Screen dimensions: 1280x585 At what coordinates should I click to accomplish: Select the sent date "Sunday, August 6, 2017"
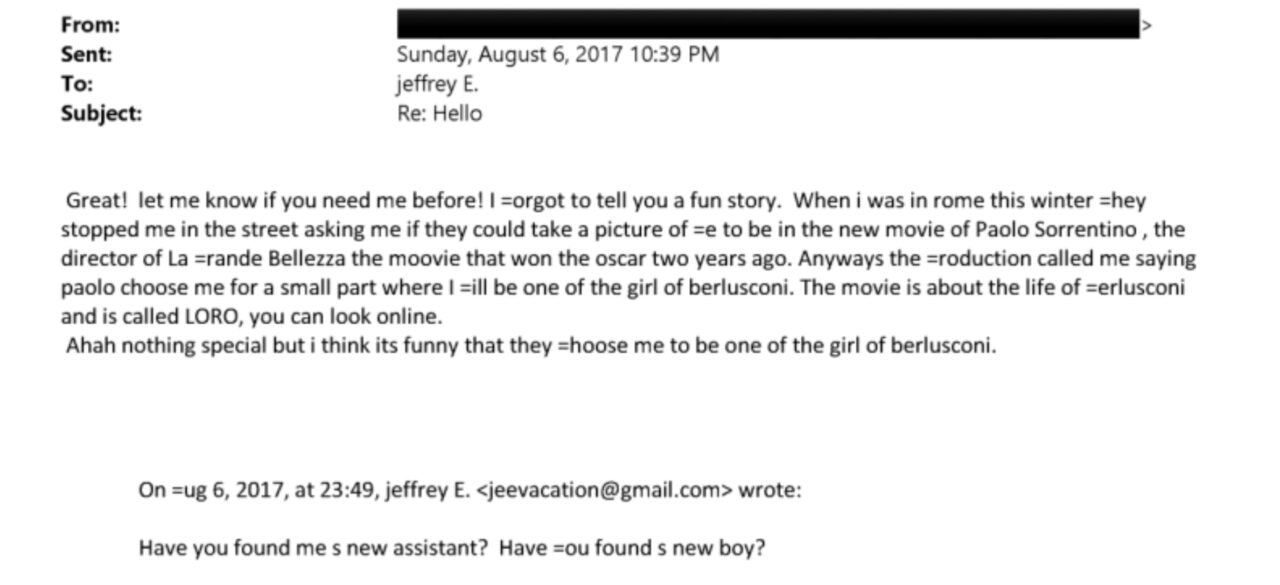[510, 55]
